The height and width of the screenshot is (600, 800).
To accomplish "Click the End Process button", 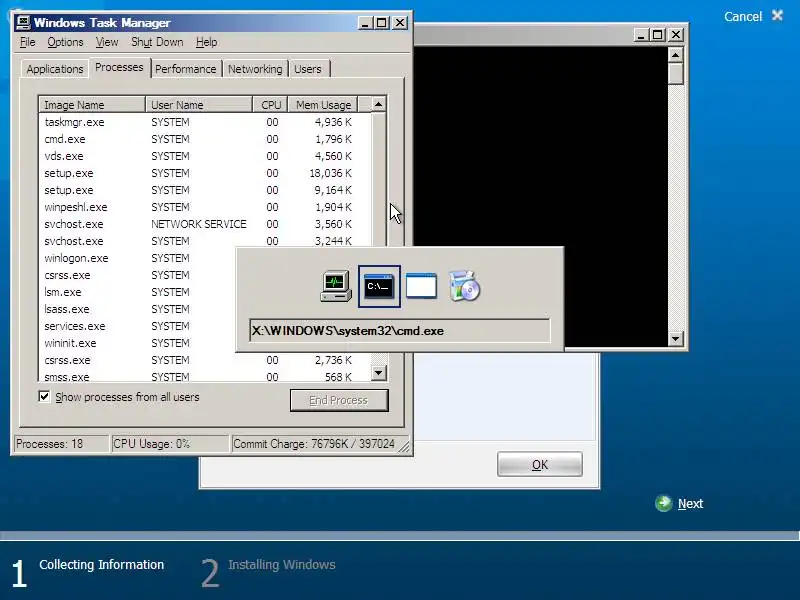I will tap(339, 401).
